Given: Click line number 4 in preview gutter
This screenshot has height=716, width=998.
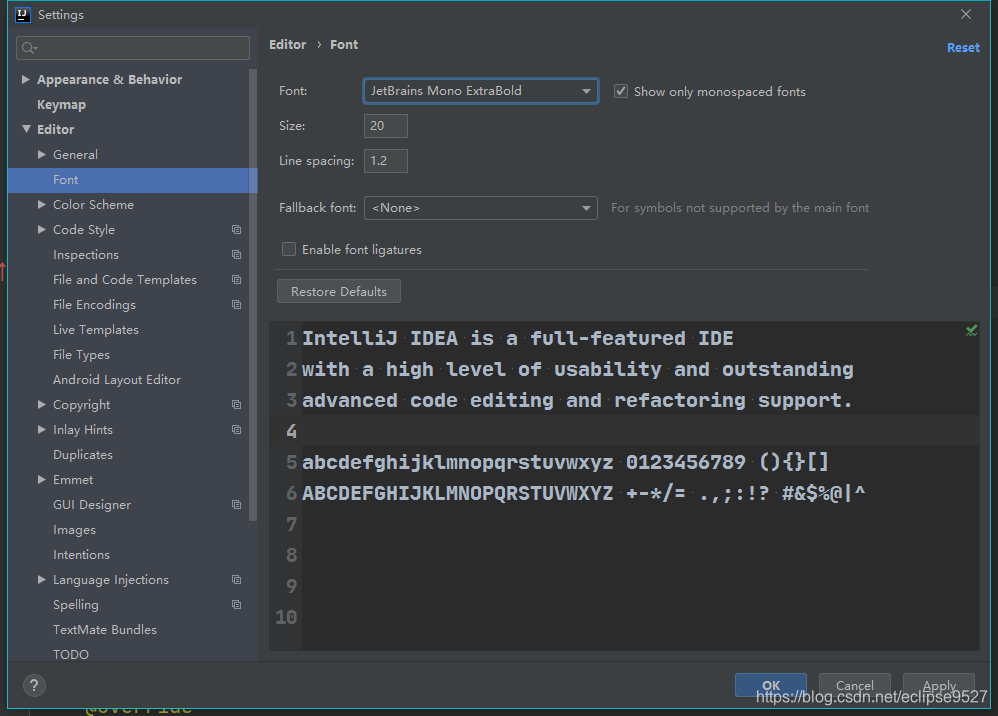Looking at the screenshot, I should click(292, 432).
